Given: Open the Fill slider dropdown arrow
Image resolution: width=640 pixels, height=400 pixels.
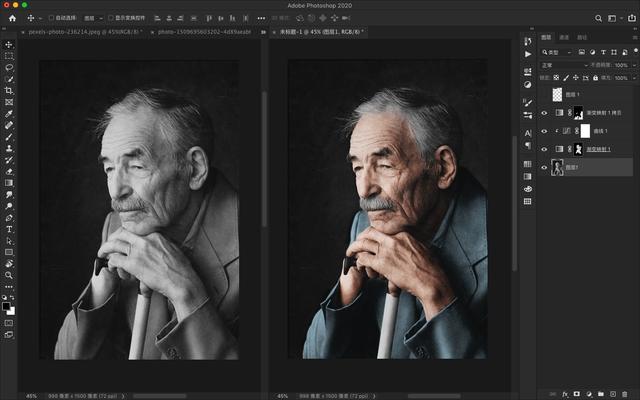Looking at the screenshot, I should coord(634,78).
